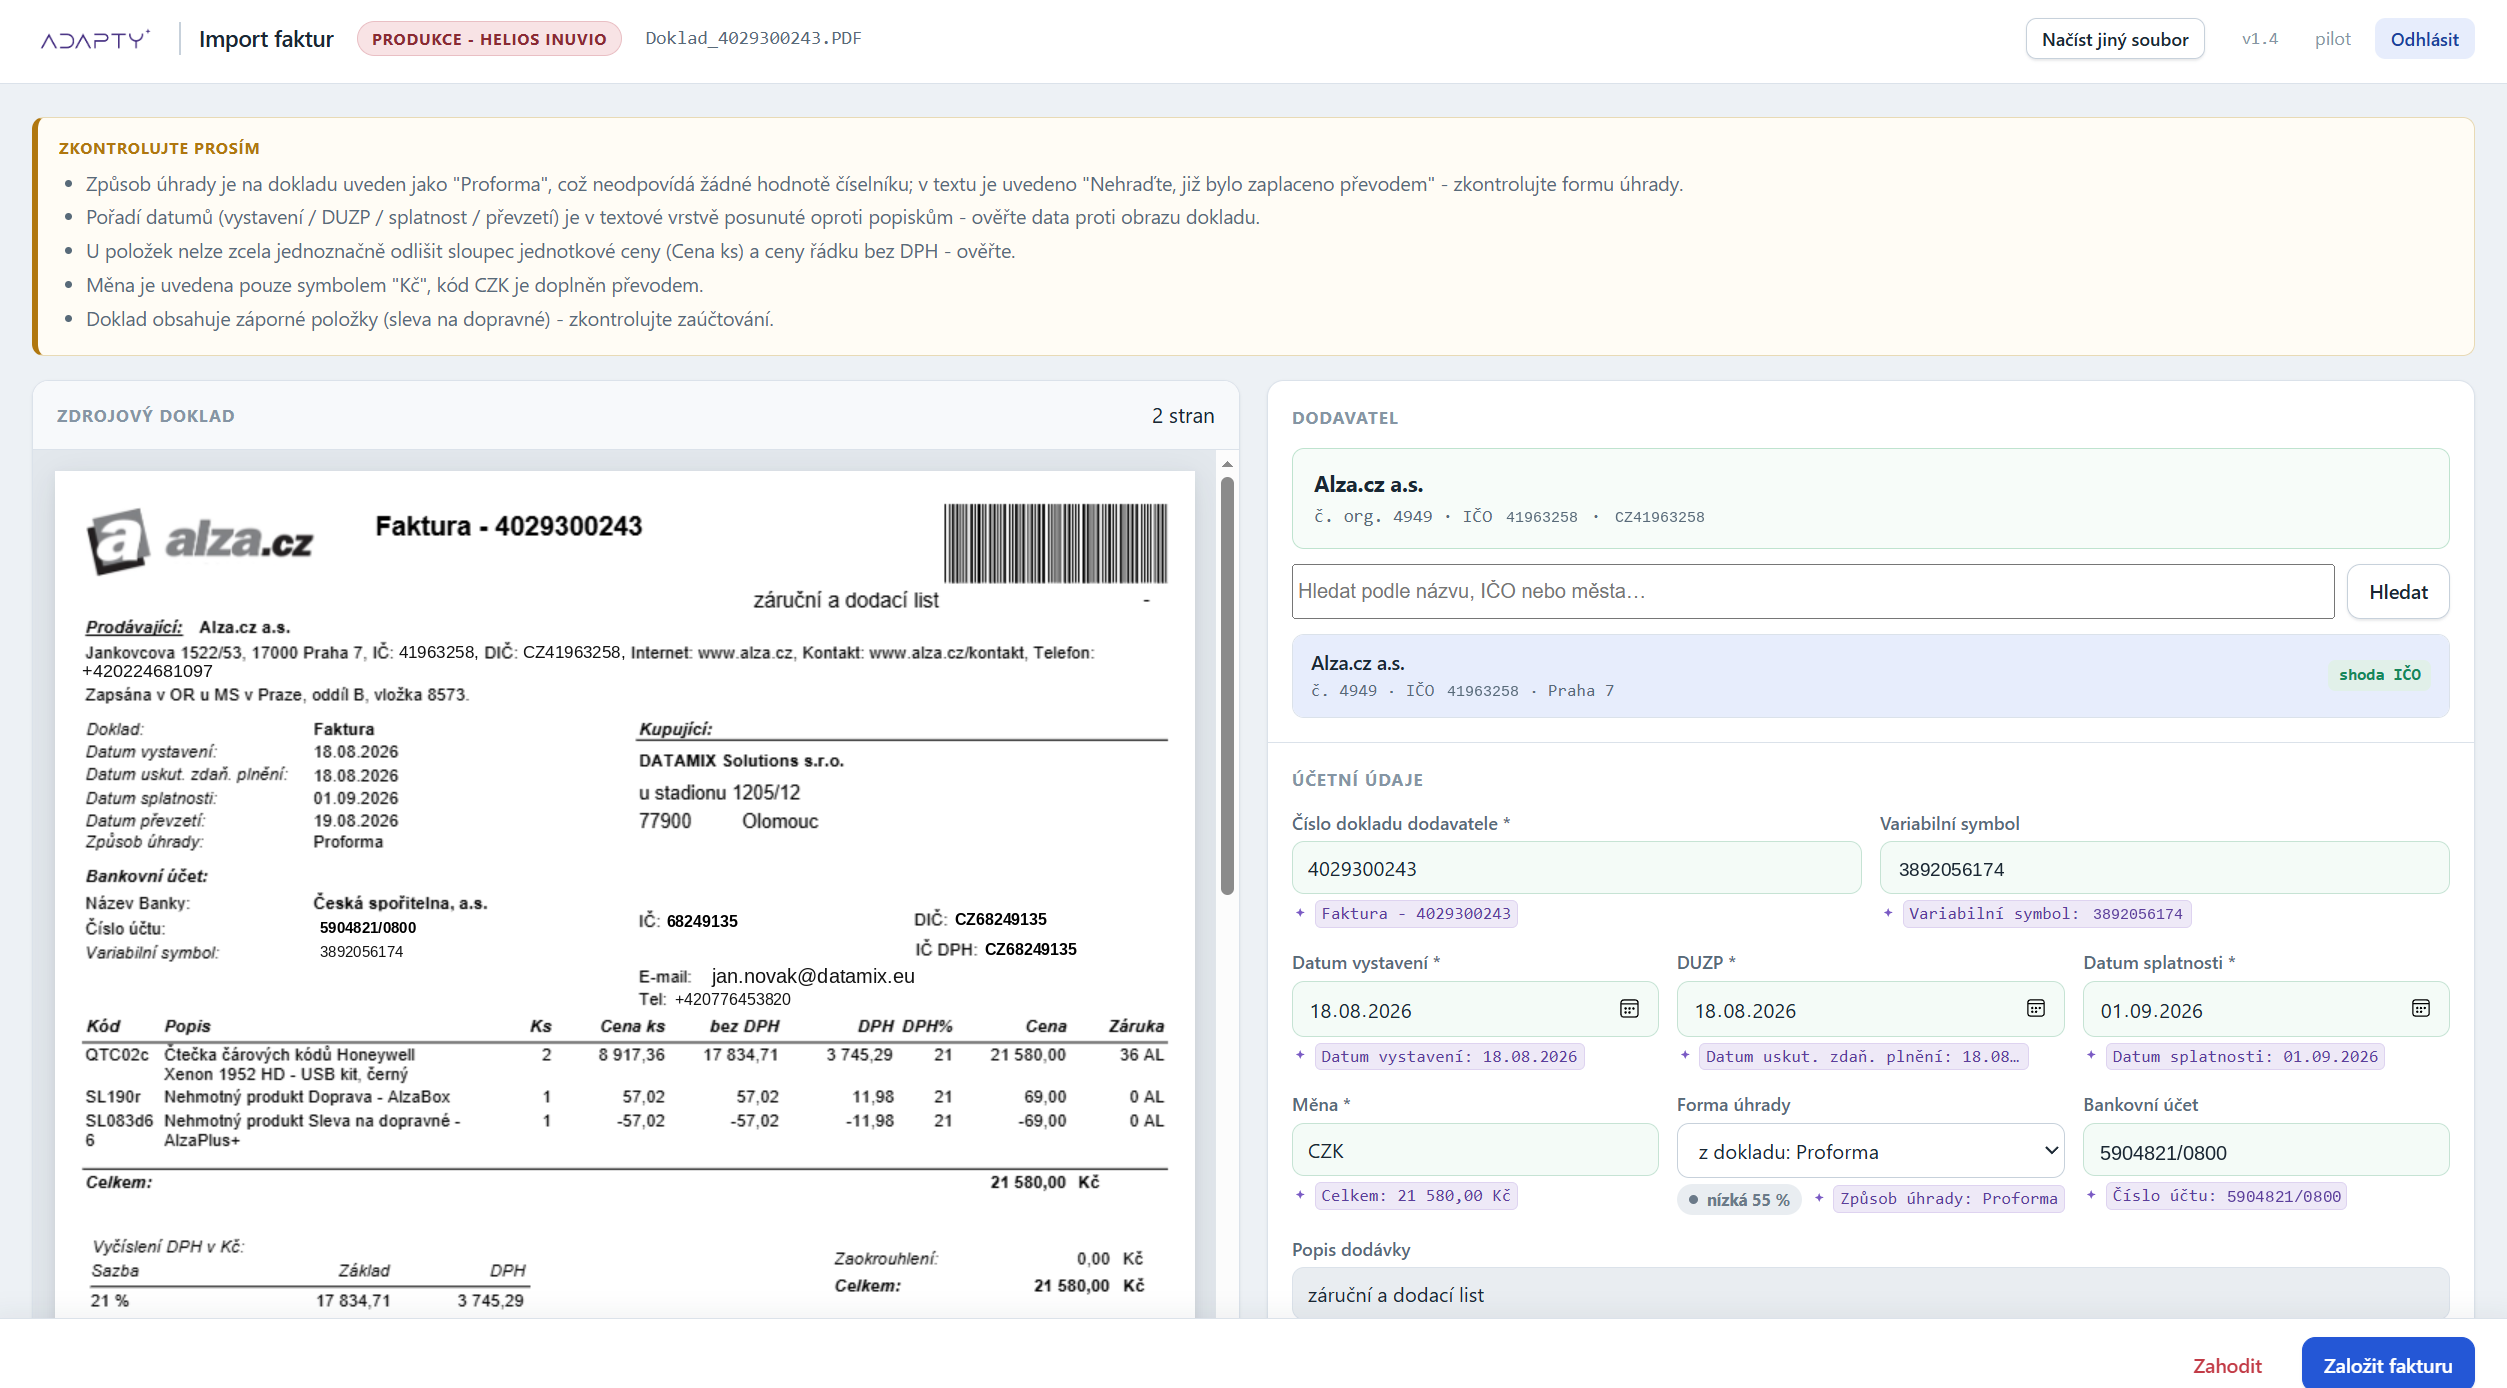
Task: Click the document preview scrollbar thumb
Action: pos(1227,686)
